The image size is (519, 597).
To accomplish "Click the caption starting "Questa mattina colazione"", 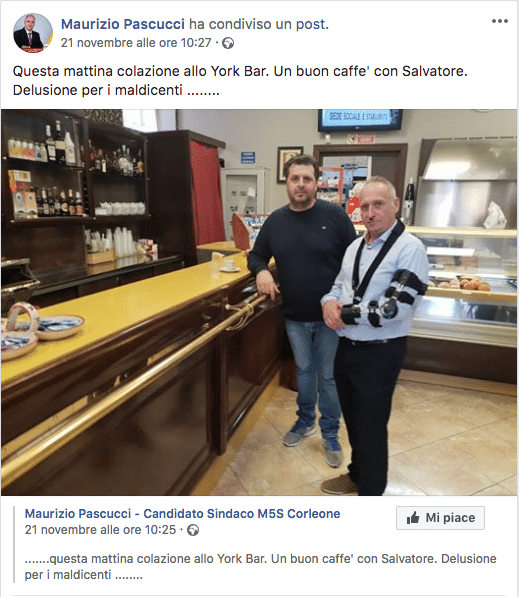I will point(240,81).
